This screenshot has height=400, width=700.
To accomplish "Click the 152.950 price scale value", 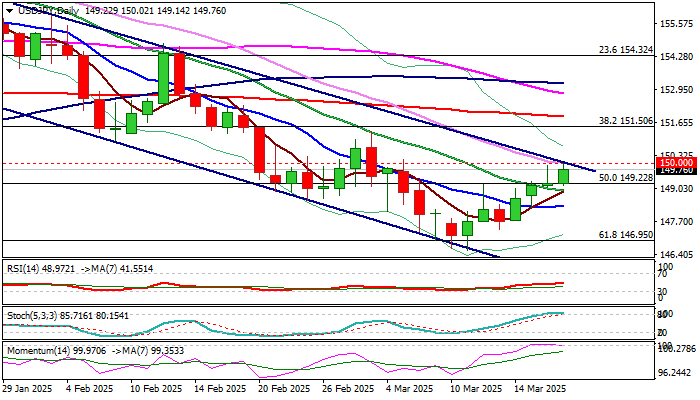I will pos(676,90).
